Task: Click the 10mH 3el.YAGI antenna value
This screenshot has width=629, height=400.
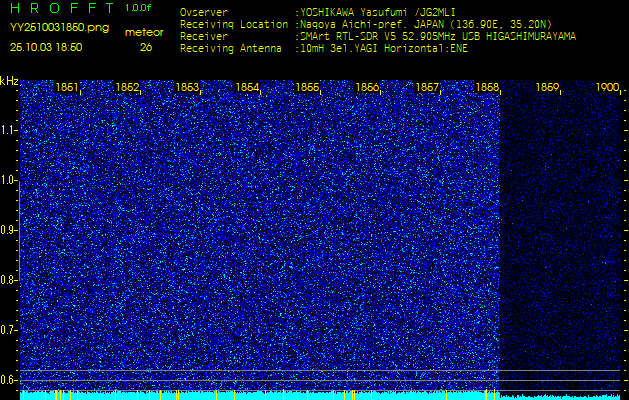Action: [x=384, y=49]
